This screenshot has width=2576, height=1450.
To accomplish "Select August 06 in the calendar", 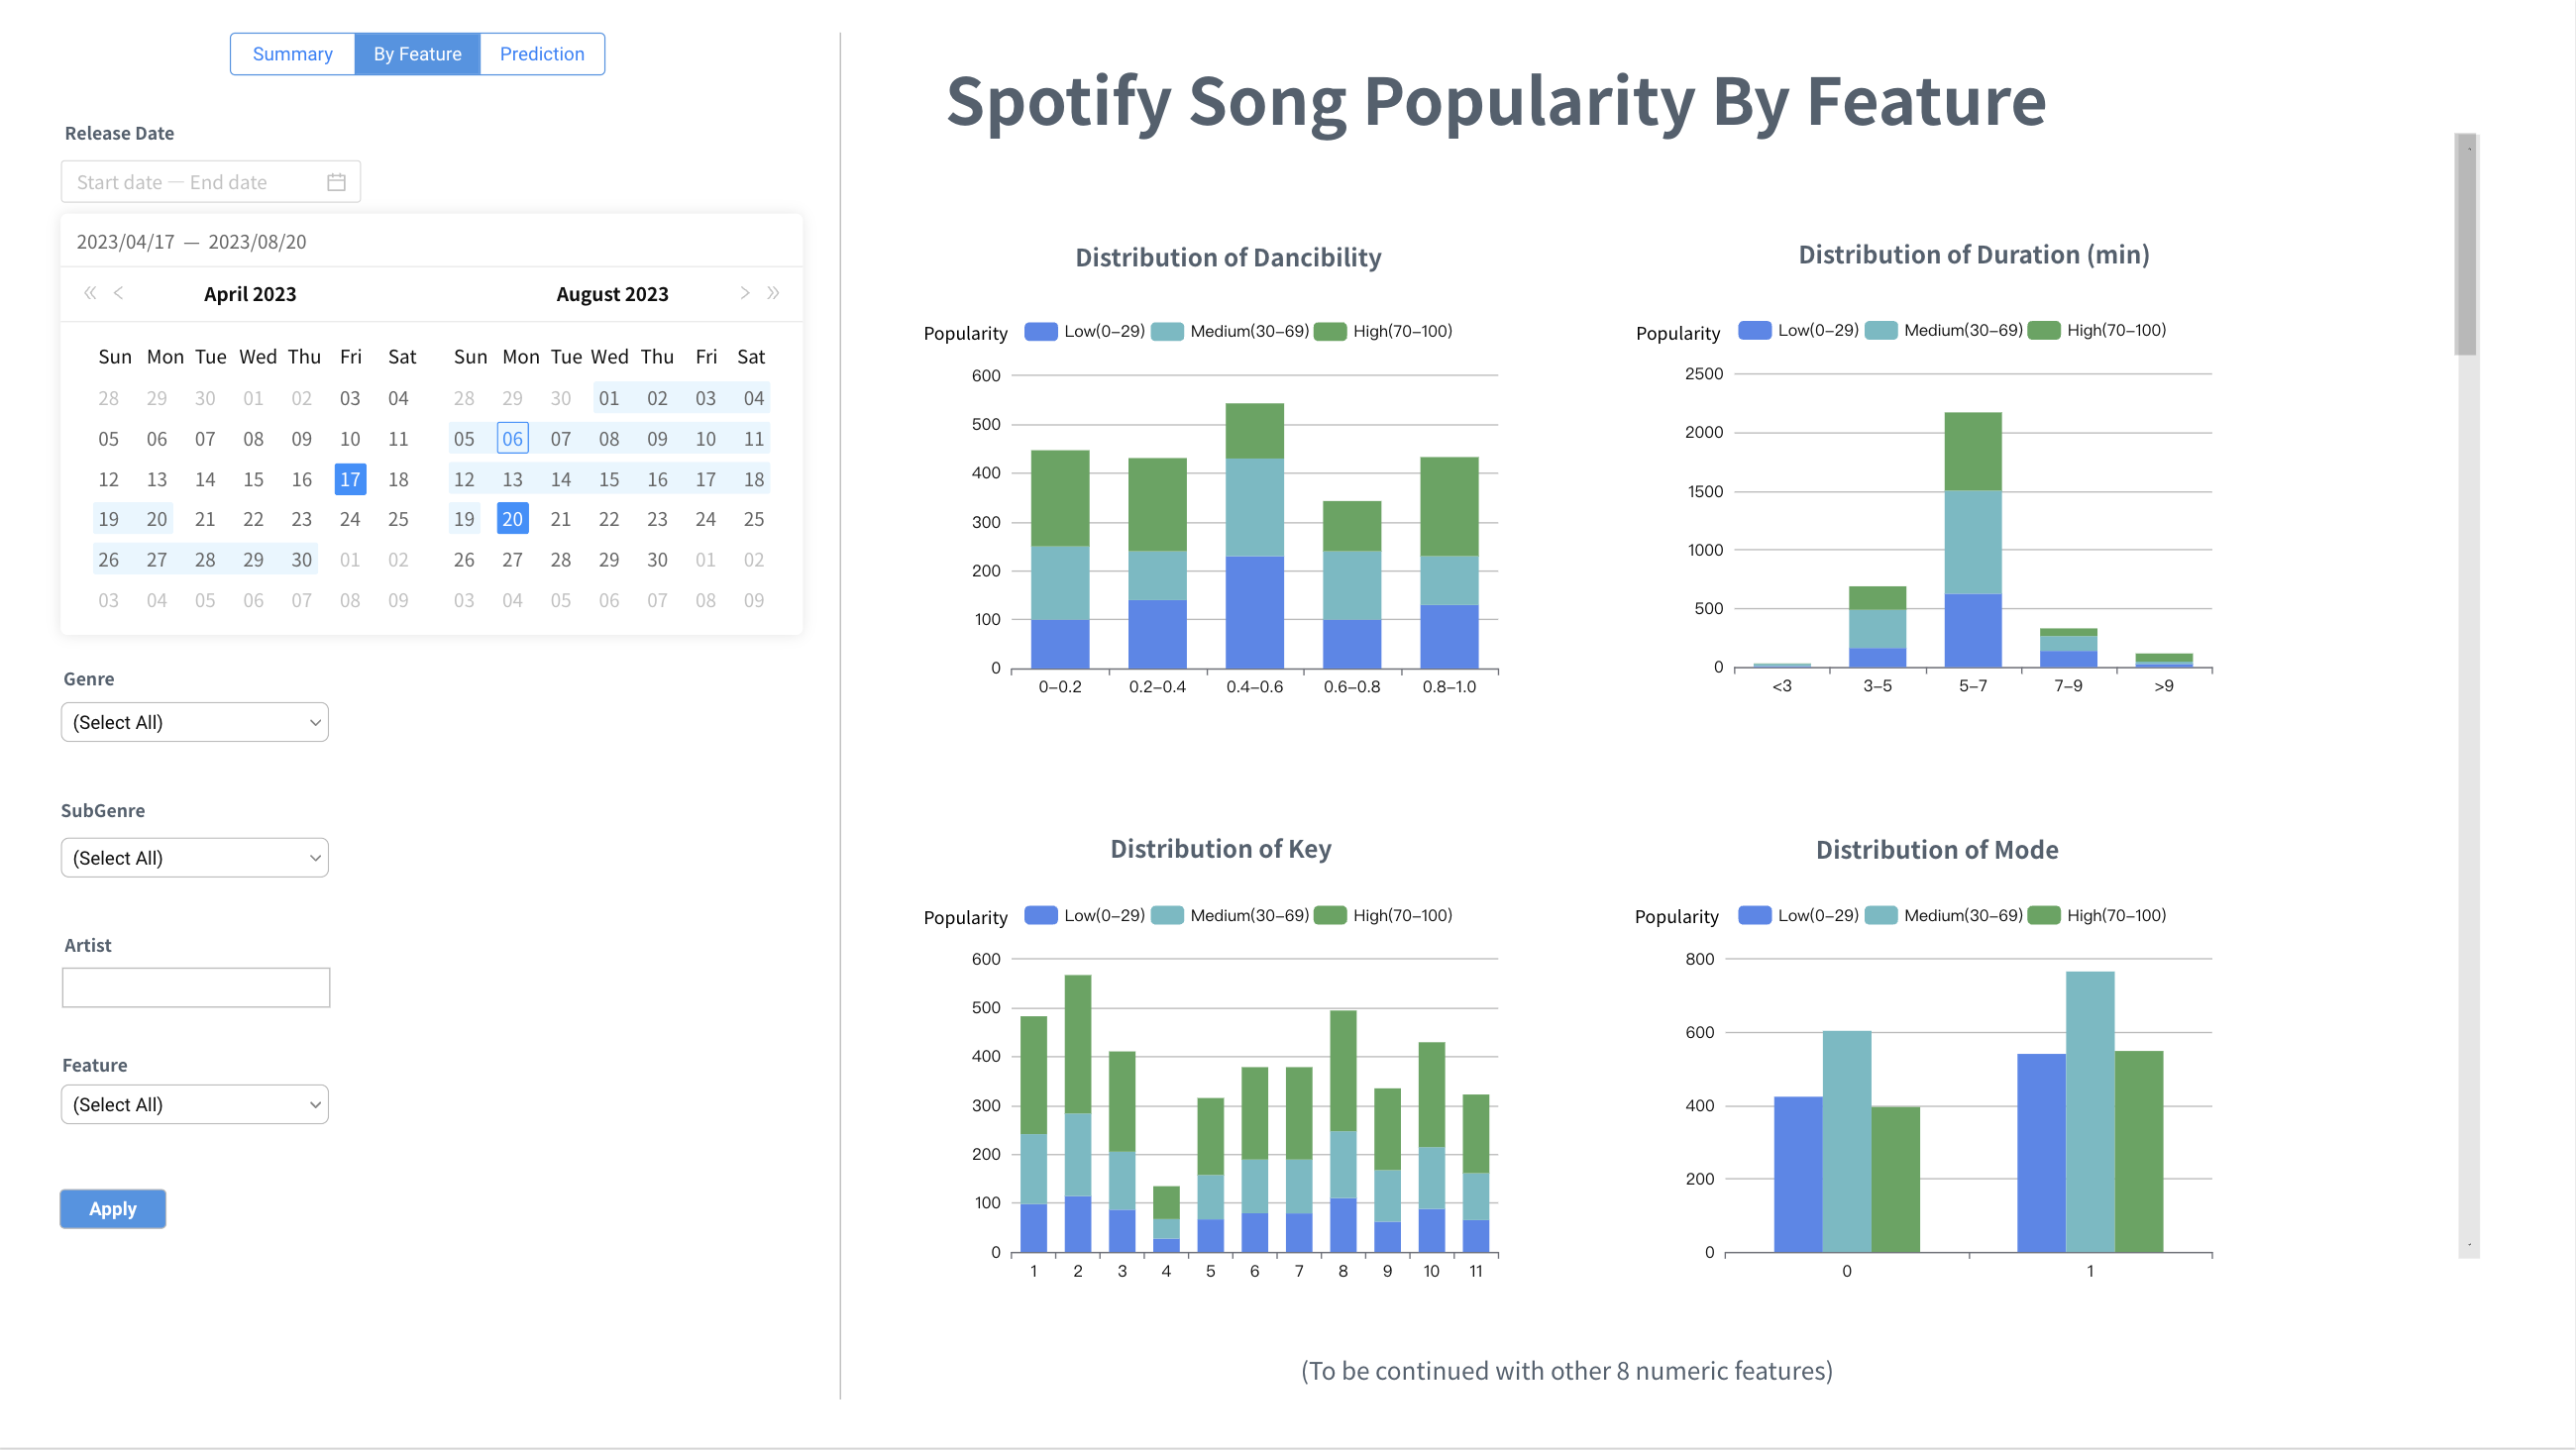I will 512,439.
